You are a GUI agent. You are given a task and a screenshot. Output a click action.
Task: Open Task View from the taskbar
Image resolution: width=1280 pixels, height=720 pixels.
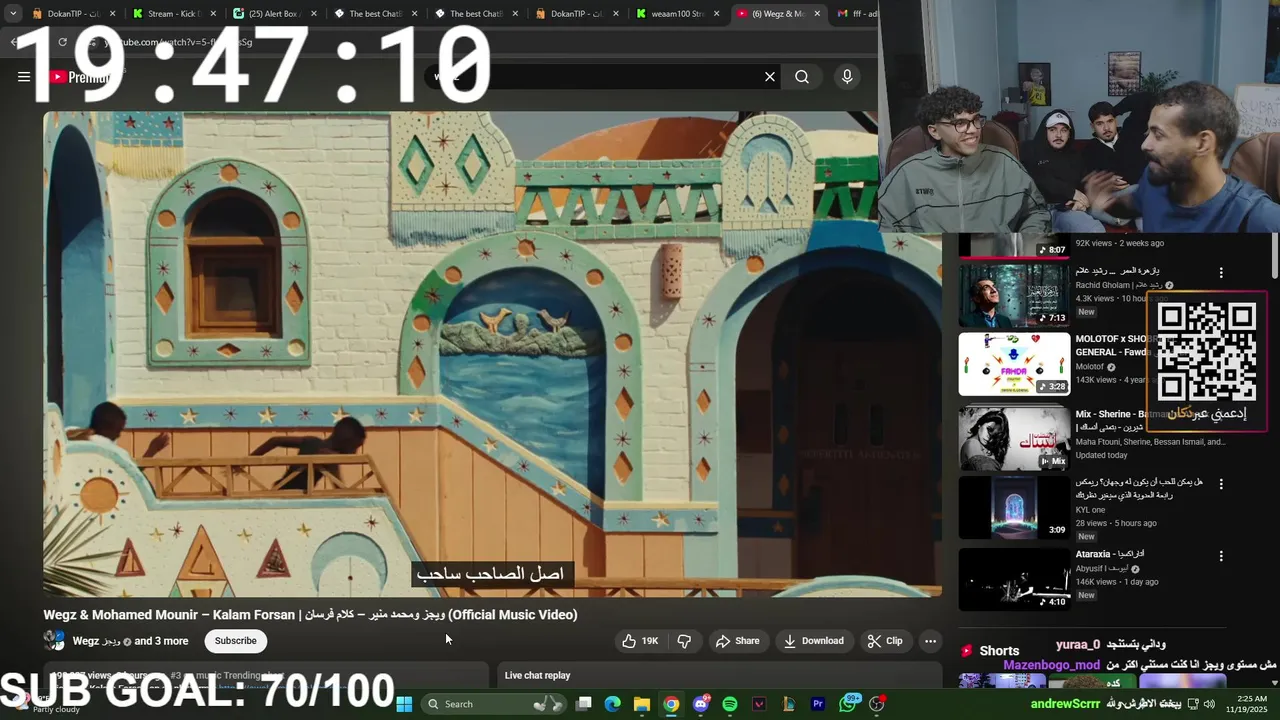click(x=584, y=704)
